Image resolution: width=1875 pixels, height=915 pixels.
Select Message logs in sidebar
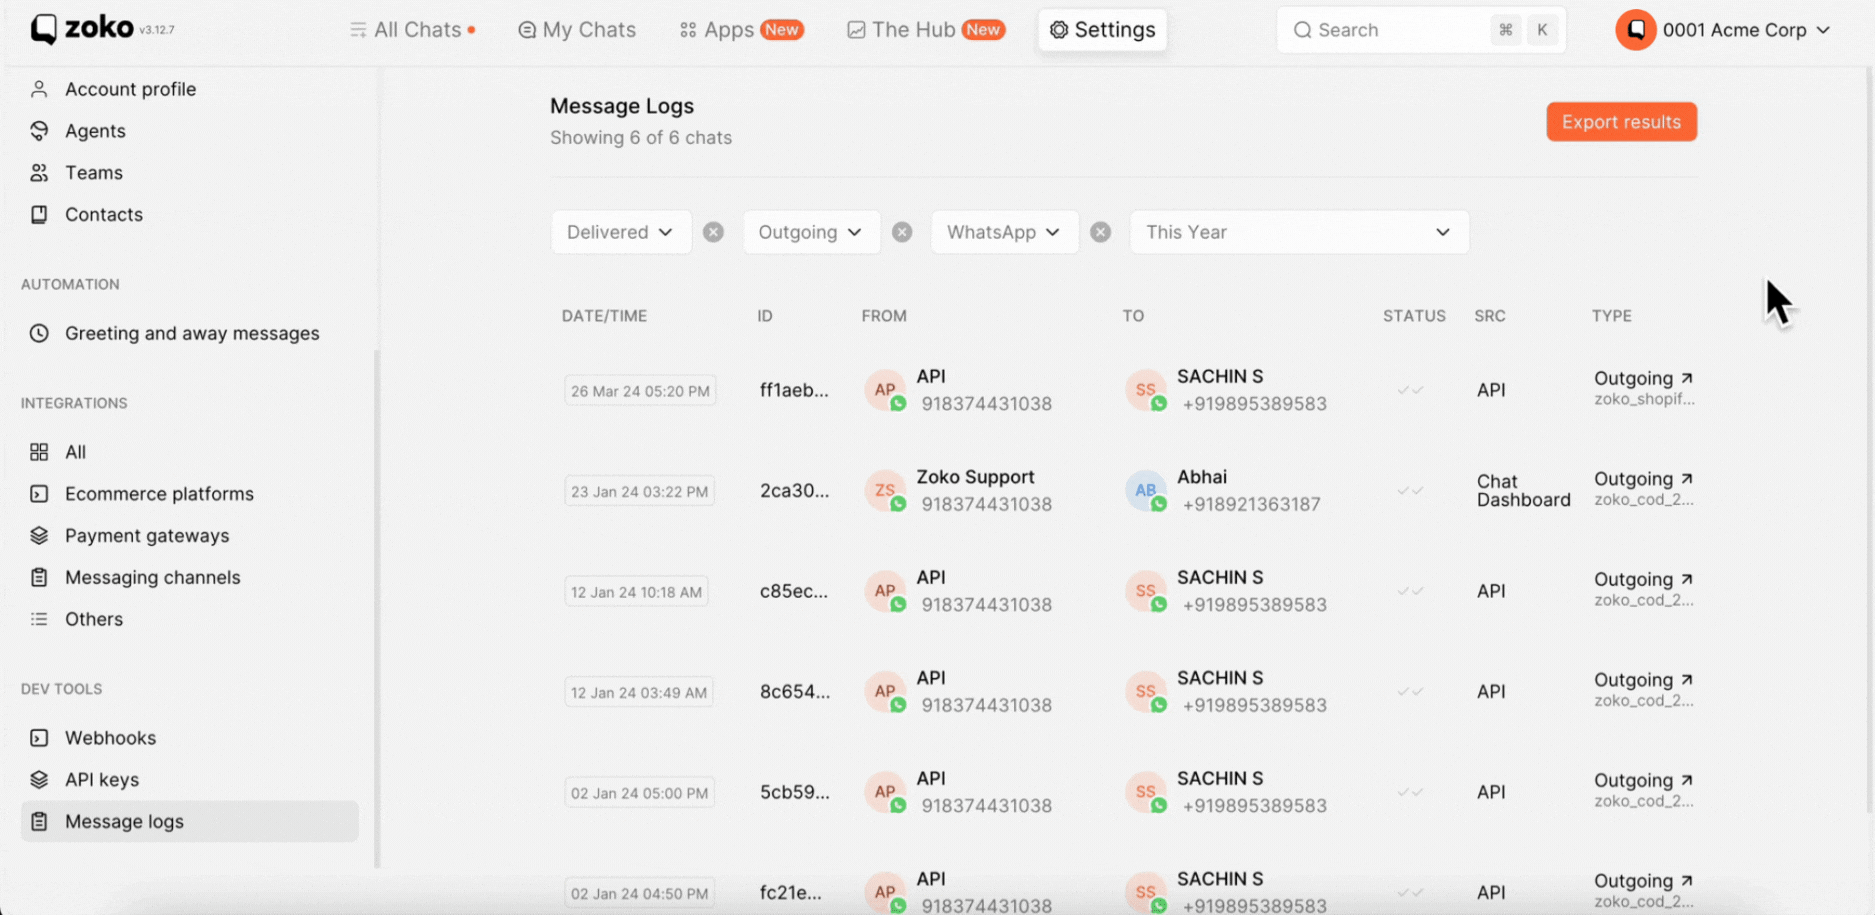coord(189,821)
